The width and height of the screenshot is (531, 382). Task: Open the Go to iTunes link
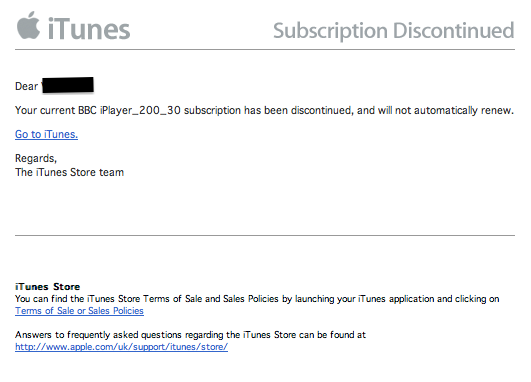coord(46,134)
